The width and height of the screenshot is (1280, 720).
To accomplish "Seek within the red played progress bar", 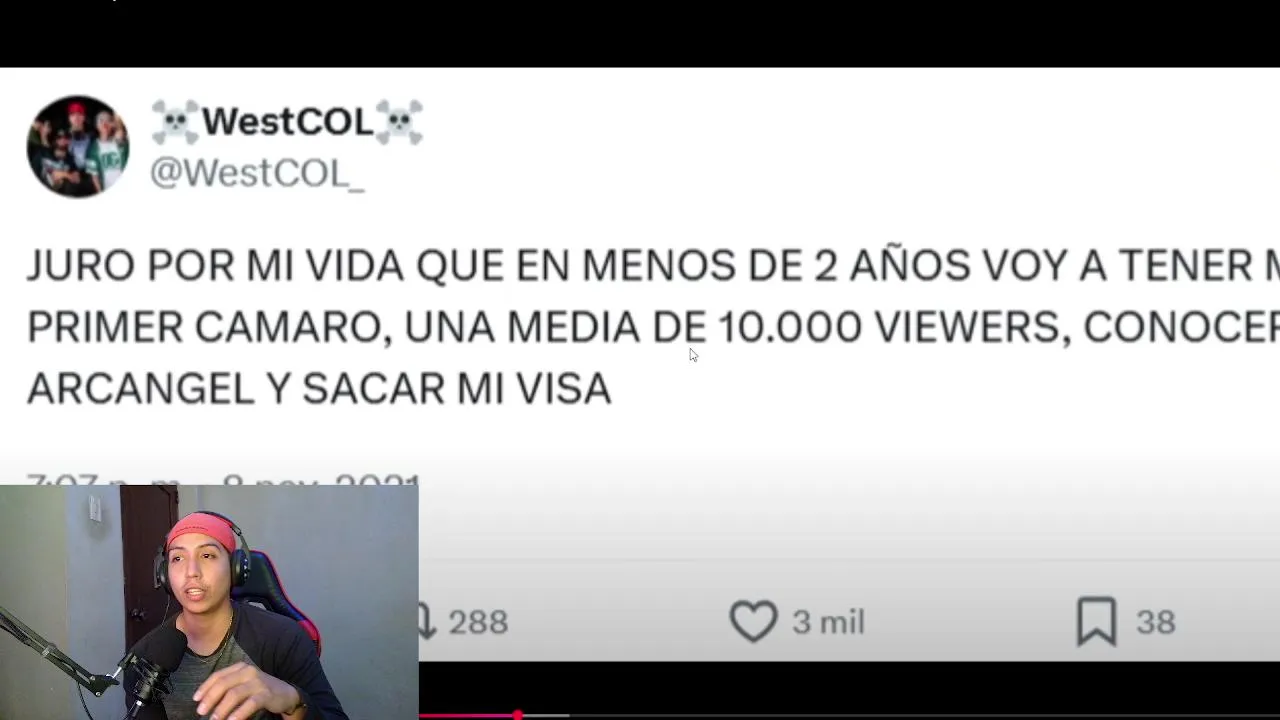I will pos(467,715).
